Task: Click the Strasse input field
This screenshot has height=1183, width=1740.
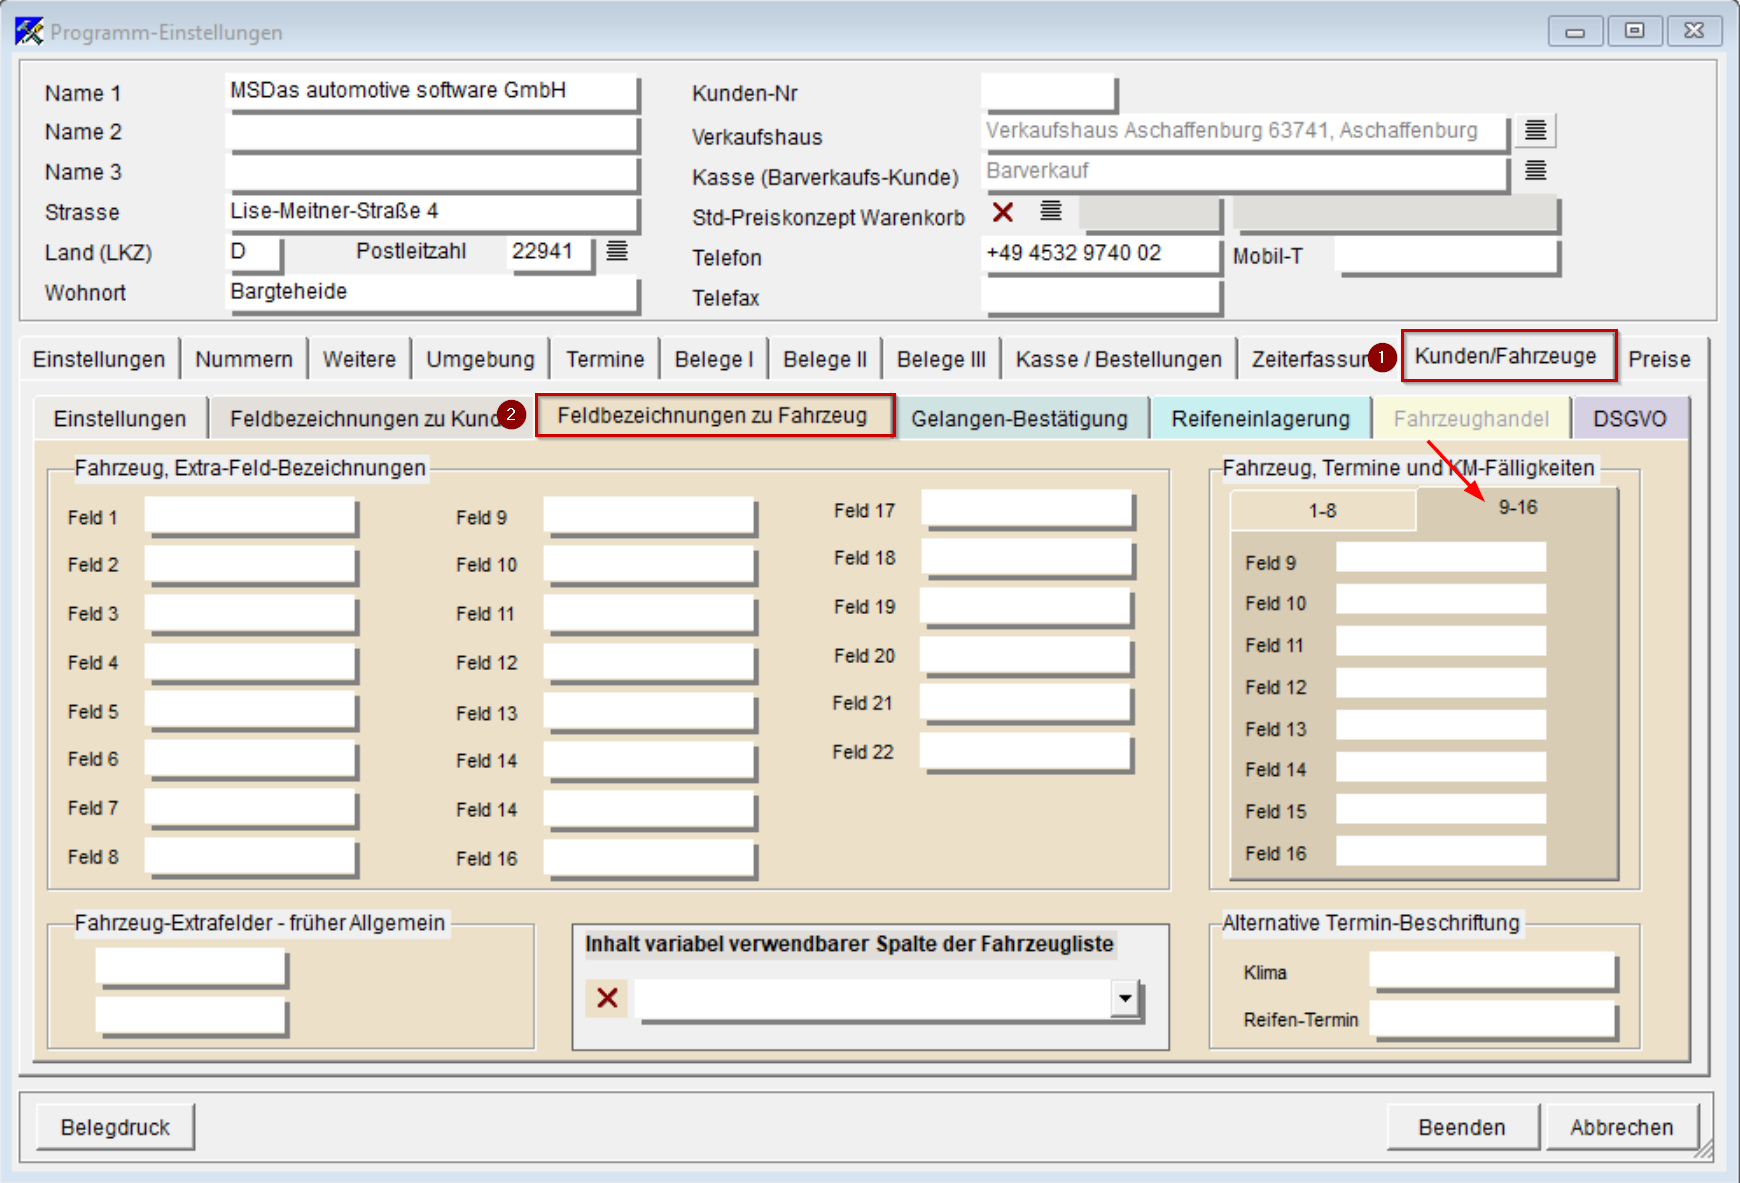Action: [432, 212]
